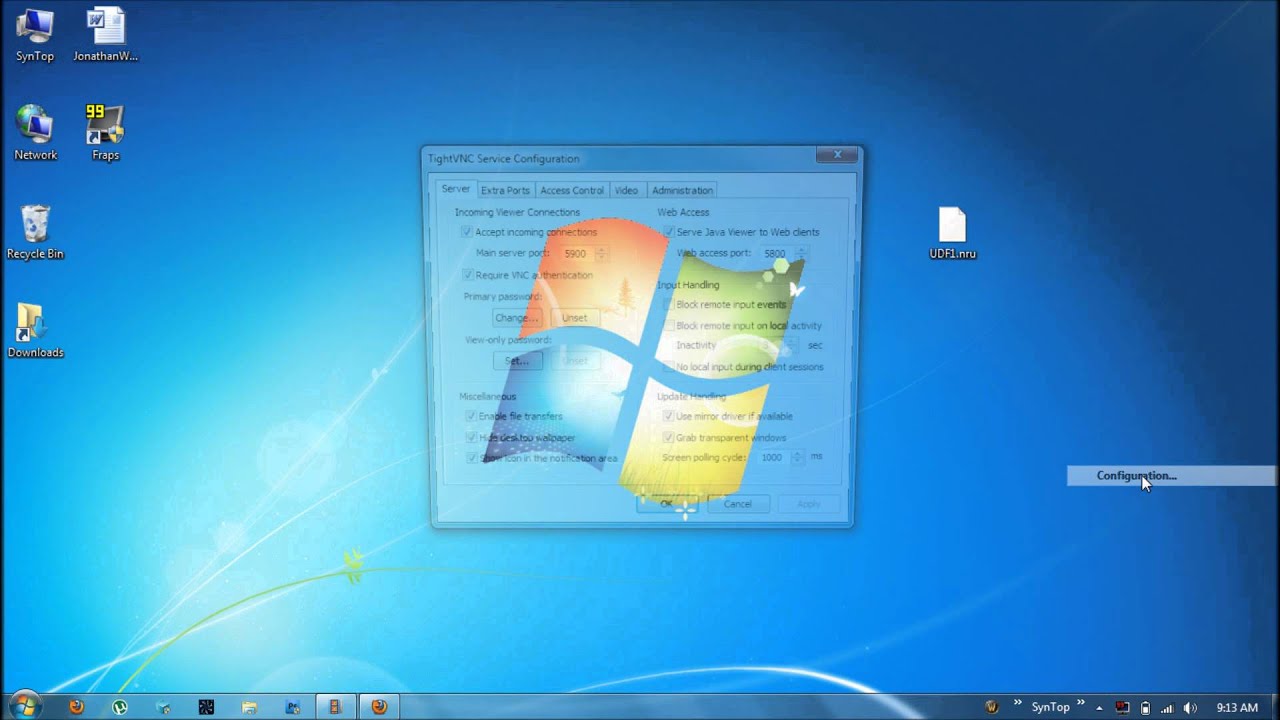
Task: Toggle Grab transparent windows checkbox
Action: pyautogui.click(x=669, y=437)
